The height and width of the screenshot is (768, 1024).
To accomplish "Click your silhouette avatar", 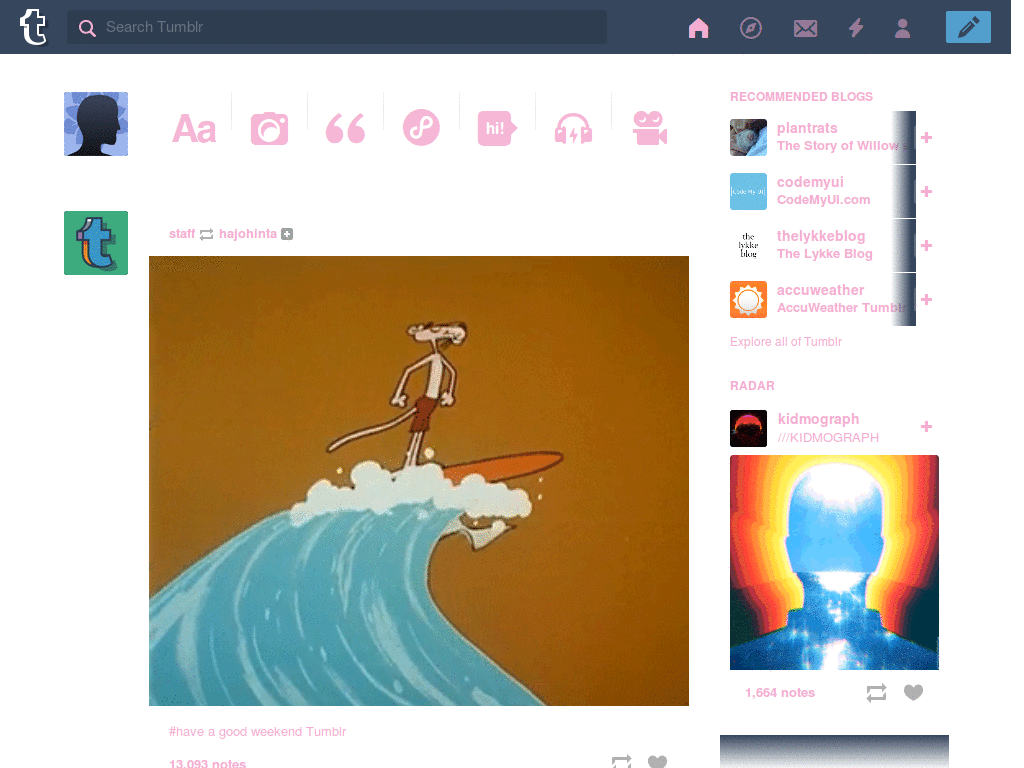I will (96, 124).
